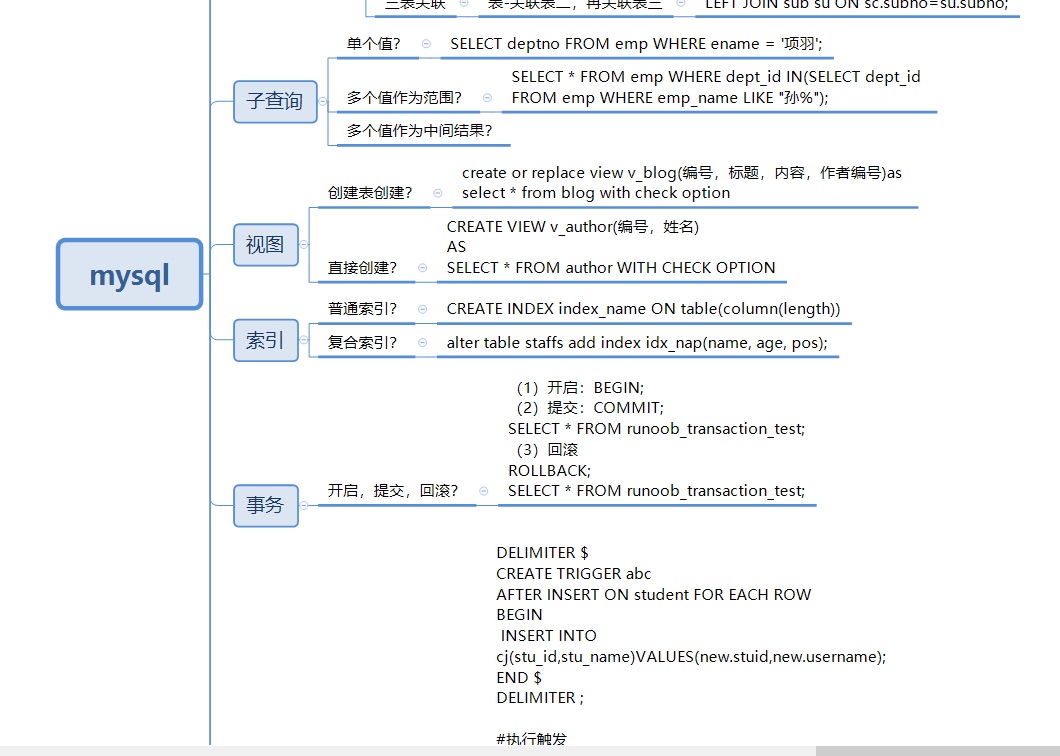The width and height of the screenshot is (1060, 756).
Task: Collapse the 创建表创建? subtopic
Action: coord(438,193)
